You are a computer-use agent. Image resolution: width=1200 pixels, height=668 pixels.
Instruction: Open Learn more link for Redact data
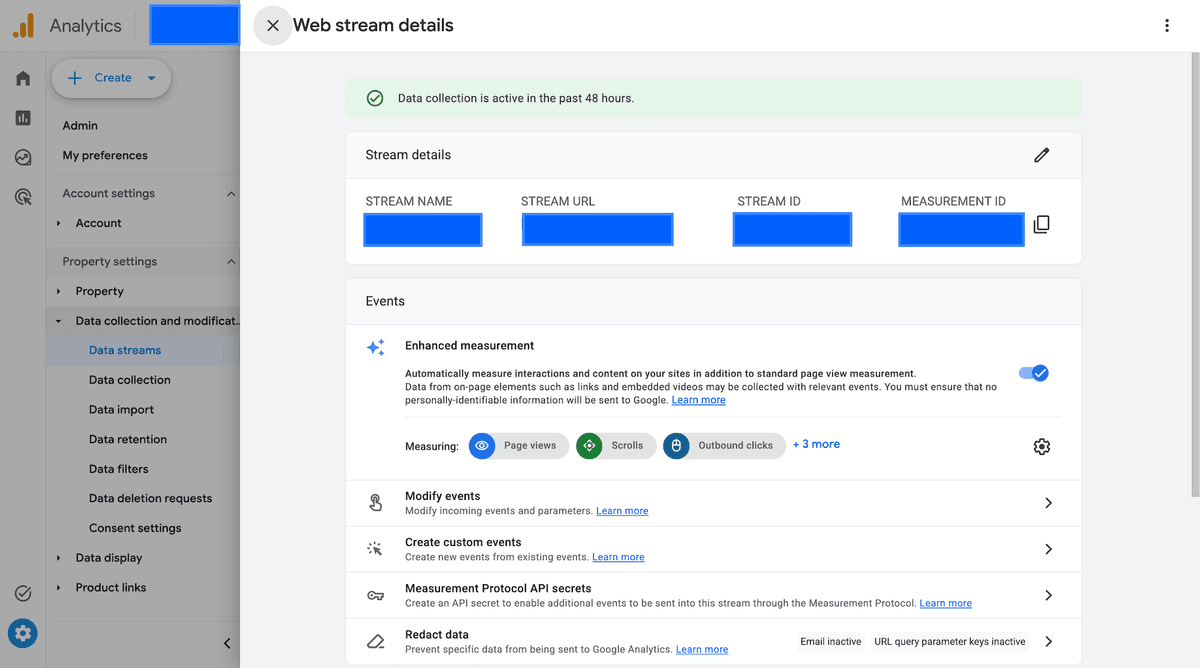pyautogui.click(x=702, y=649)
